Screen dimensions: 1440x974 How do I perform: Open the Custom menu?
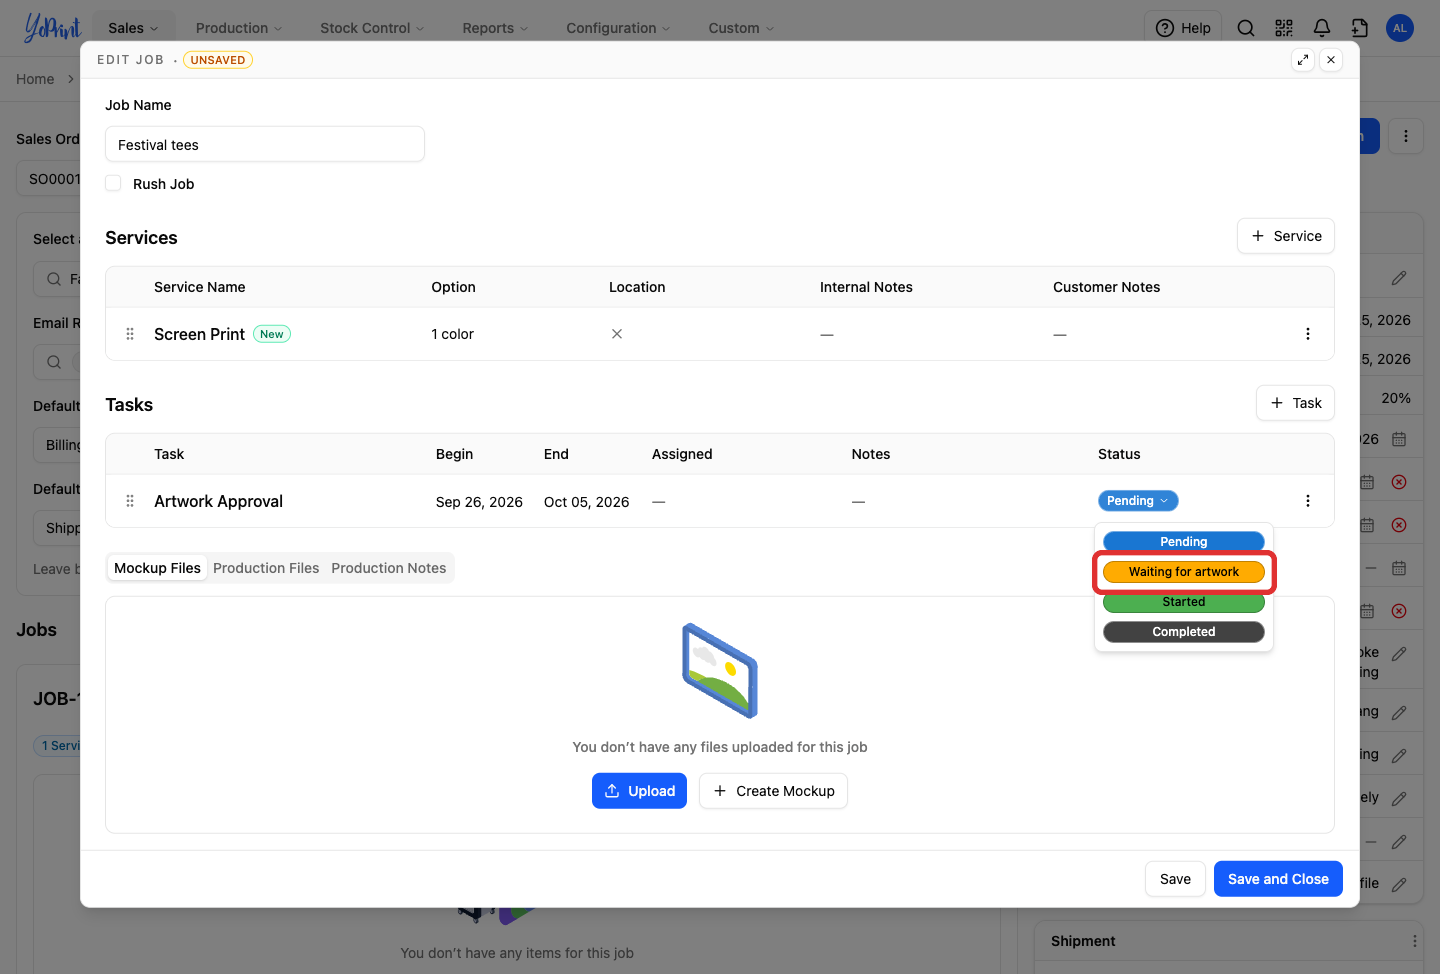(741, 28)
